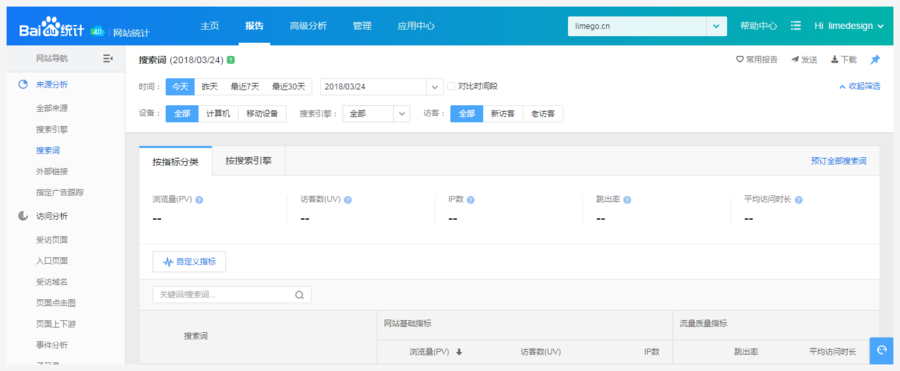900x371 pixels.
Task: Add to 常用报告 favorites
Action: click(x=757, y=59)
